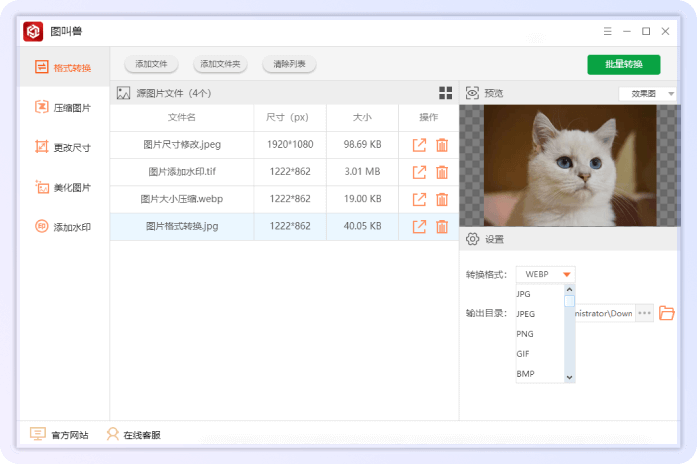
Task: Select file 图片大小压缩.webp in list
Action: pos(182,199)
